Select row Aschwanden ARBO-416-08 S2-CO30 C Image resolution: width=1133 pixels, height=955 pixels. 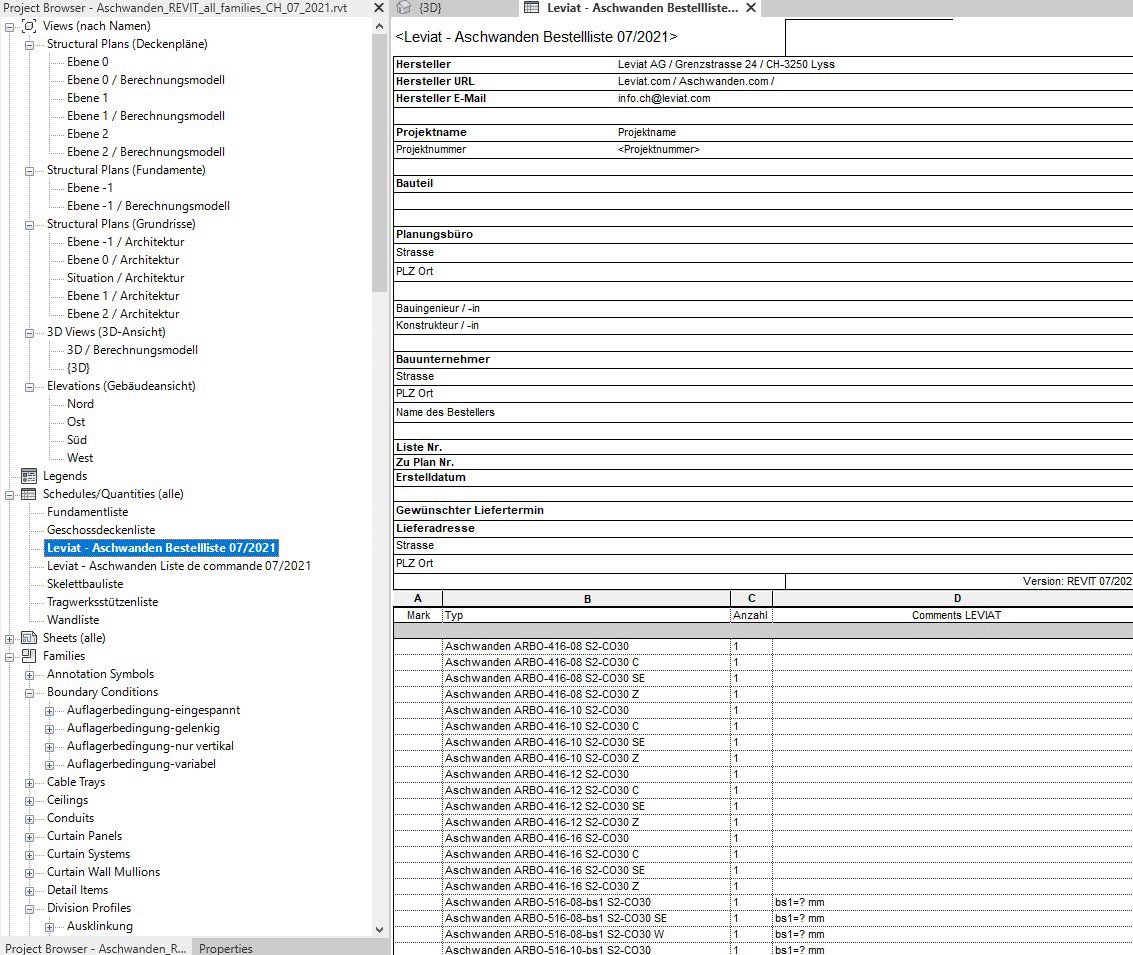(542, 662)
